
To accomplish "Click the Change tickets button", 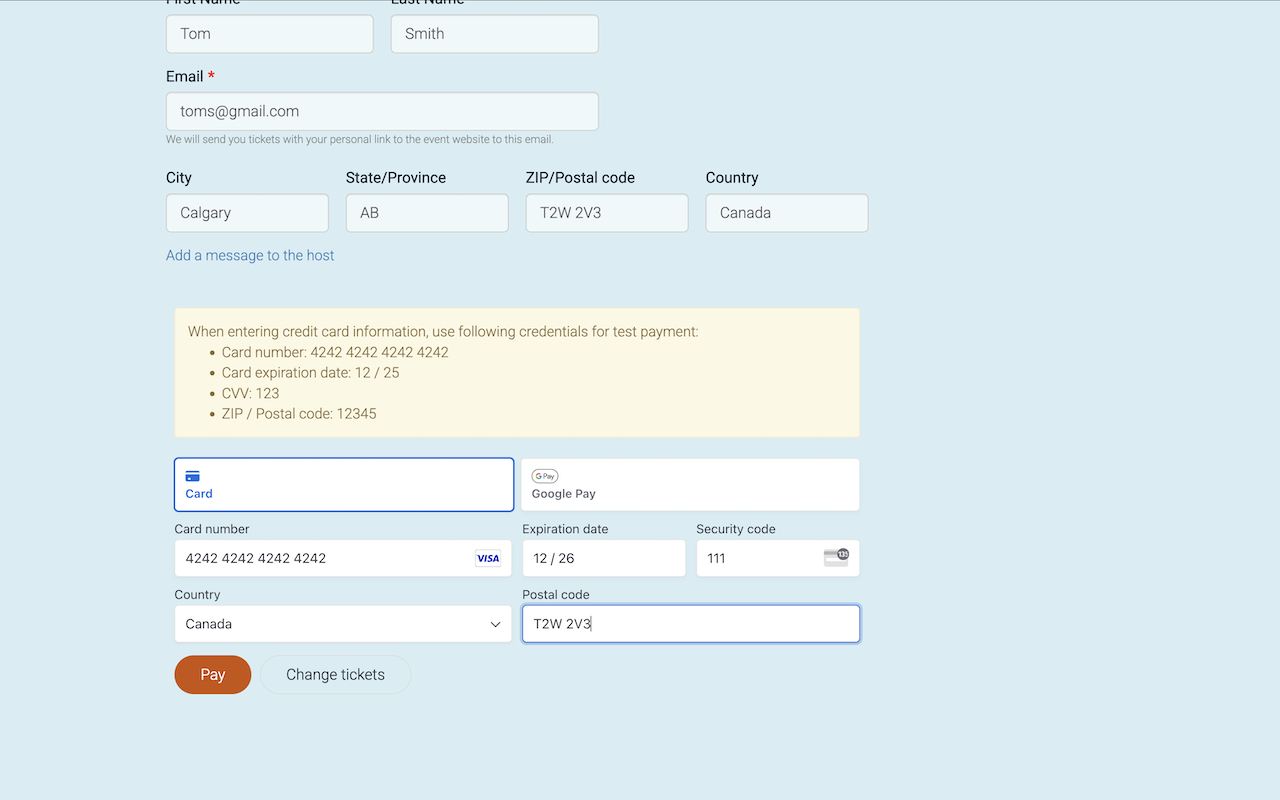I will pyautogui.click(x=335, y=675).
